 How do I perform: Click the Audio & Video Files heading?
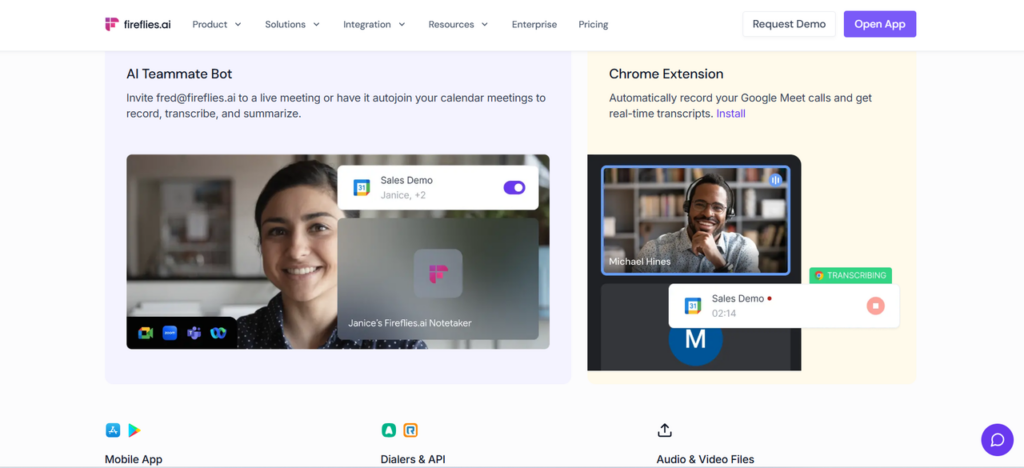pos(705,460)
